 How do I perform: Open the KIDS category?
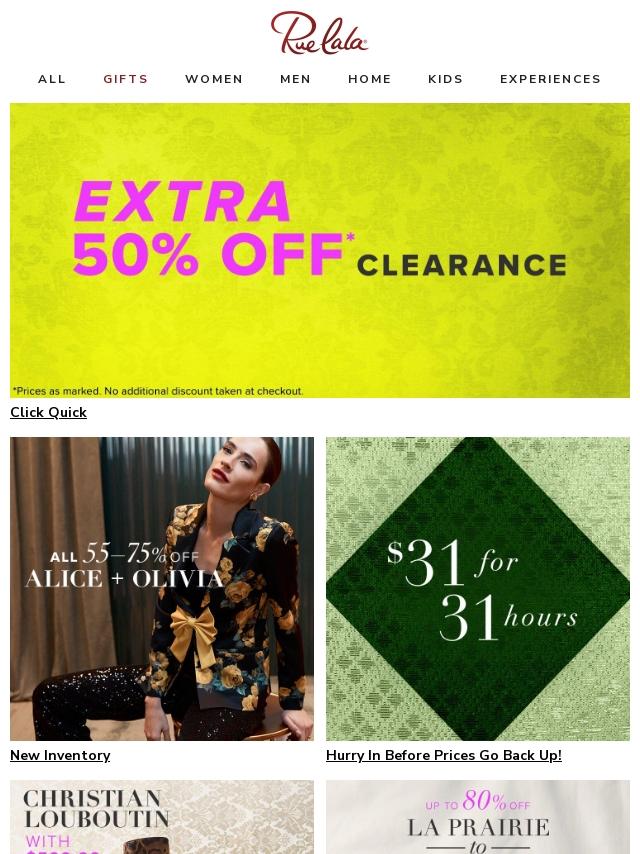446,79
